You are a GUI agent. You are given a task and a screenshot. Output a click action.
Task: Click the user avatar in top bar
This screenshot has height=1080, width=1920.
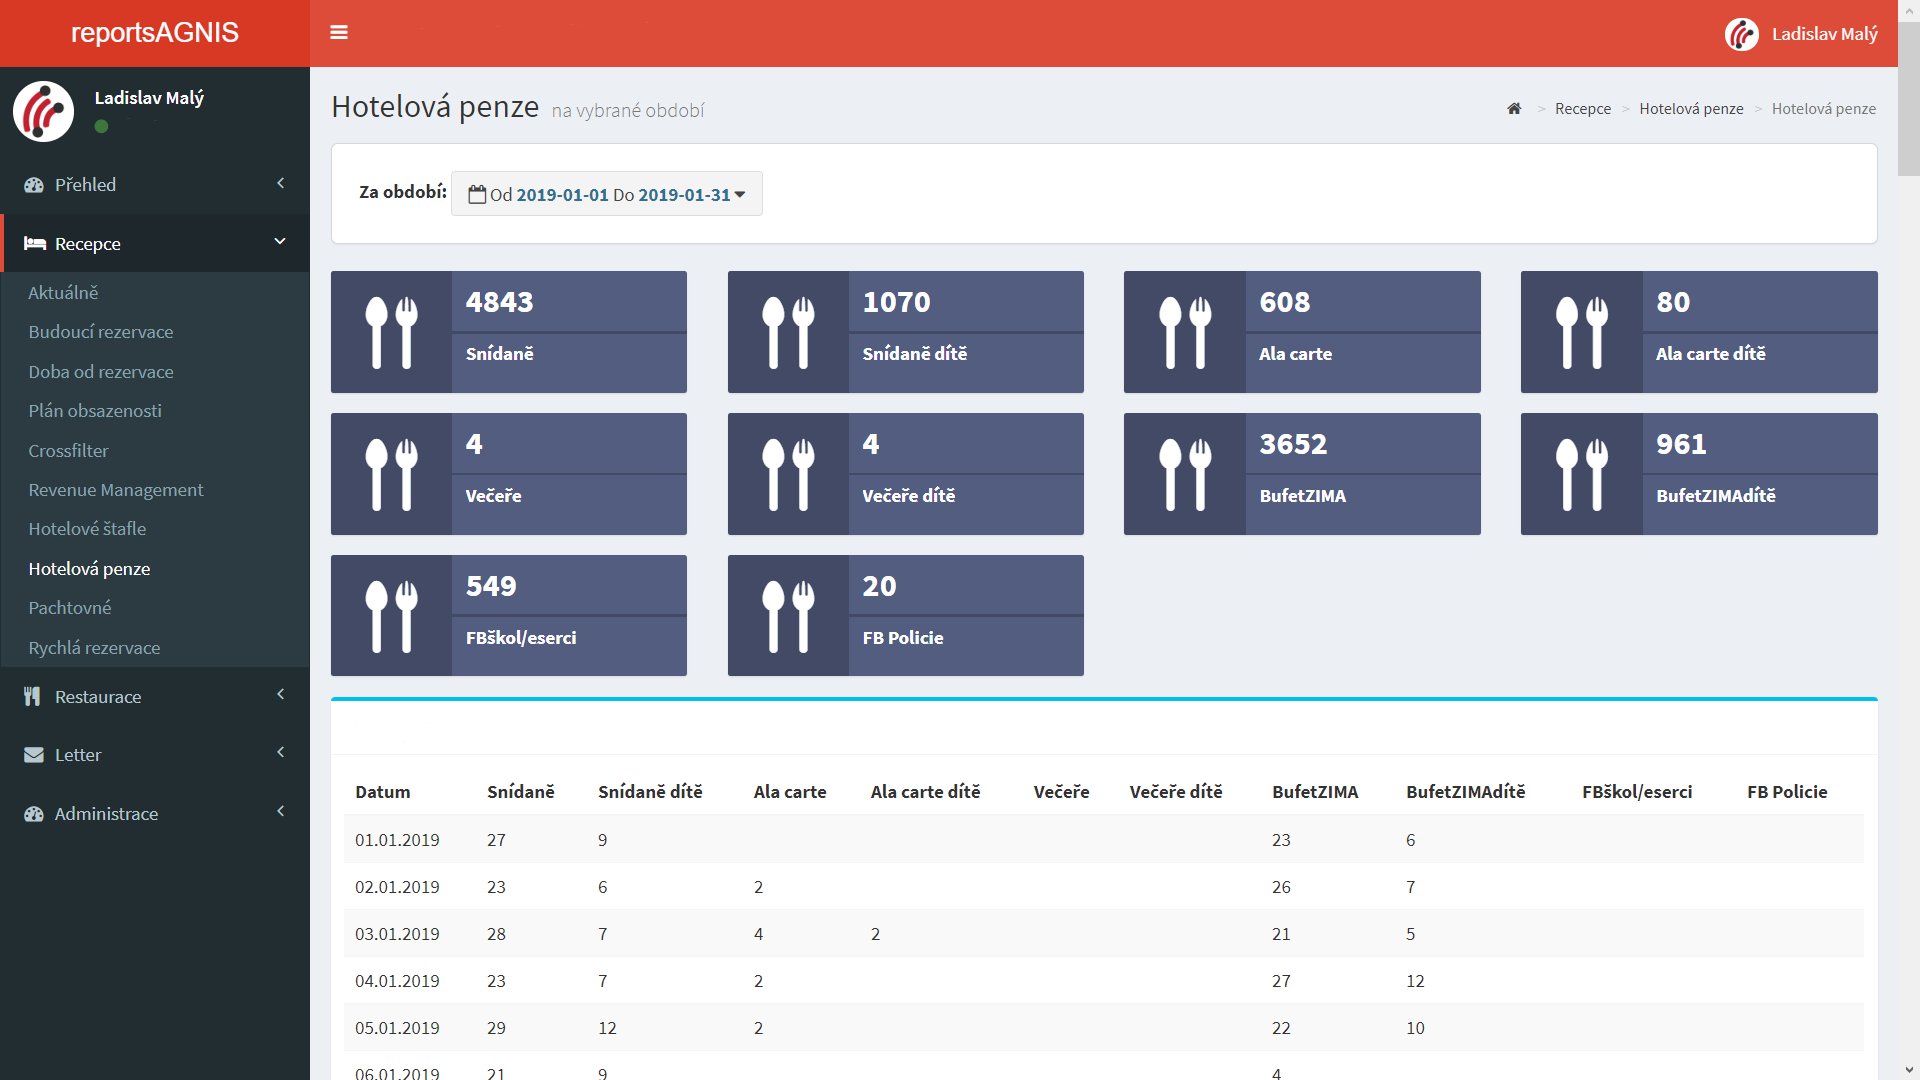[1741, 34]
